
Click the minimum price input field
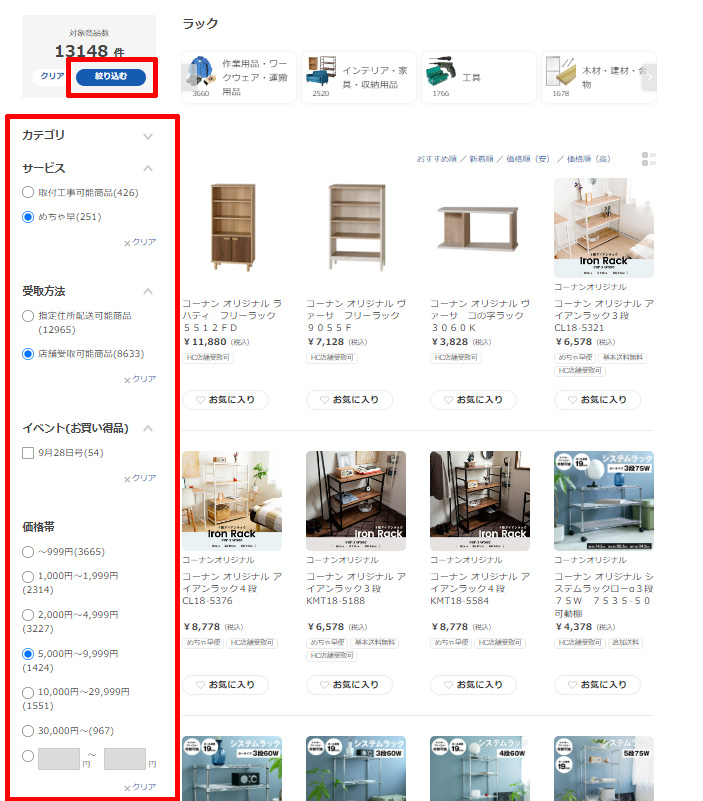59,759
